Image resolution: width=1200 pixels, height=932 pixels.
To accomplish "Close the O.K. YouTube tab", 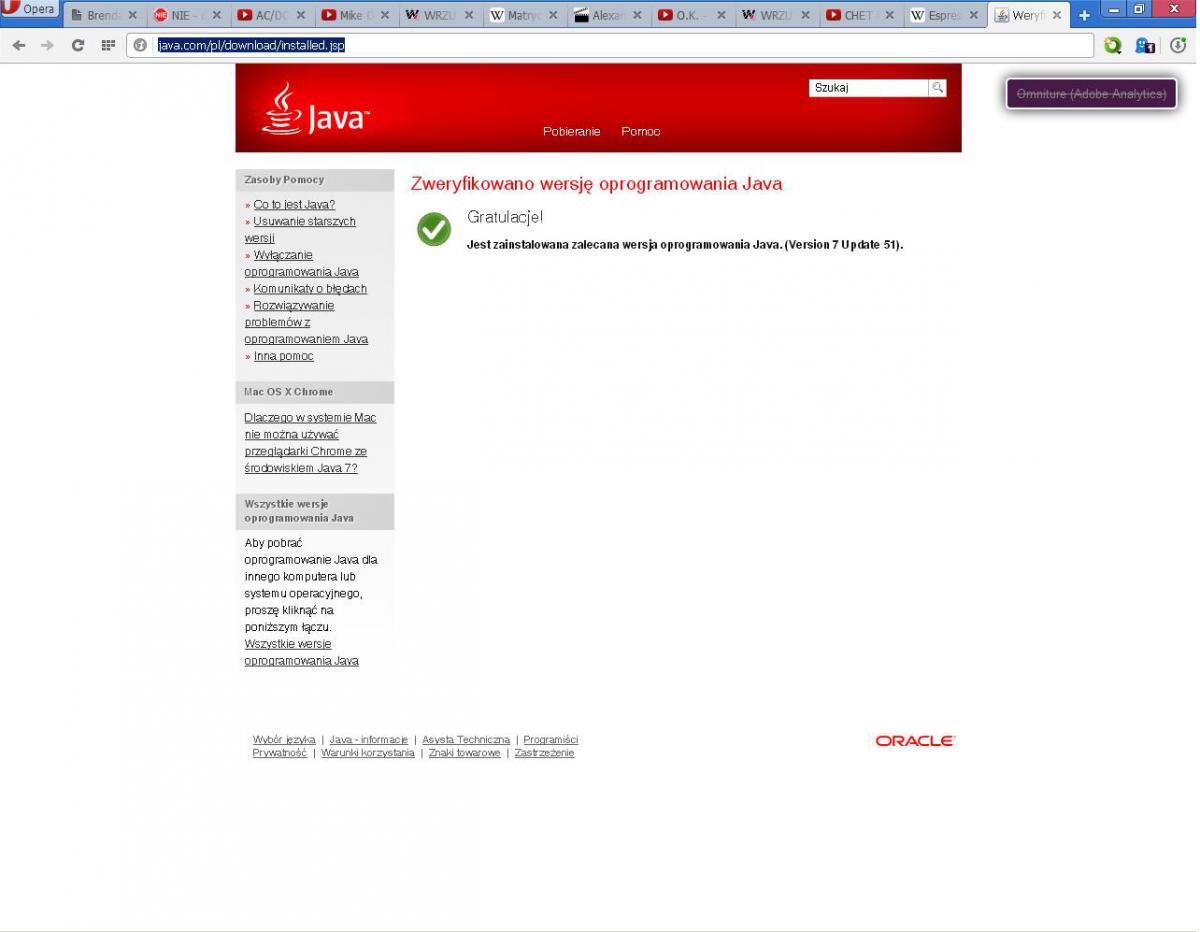I will click(x=721, y=16).
